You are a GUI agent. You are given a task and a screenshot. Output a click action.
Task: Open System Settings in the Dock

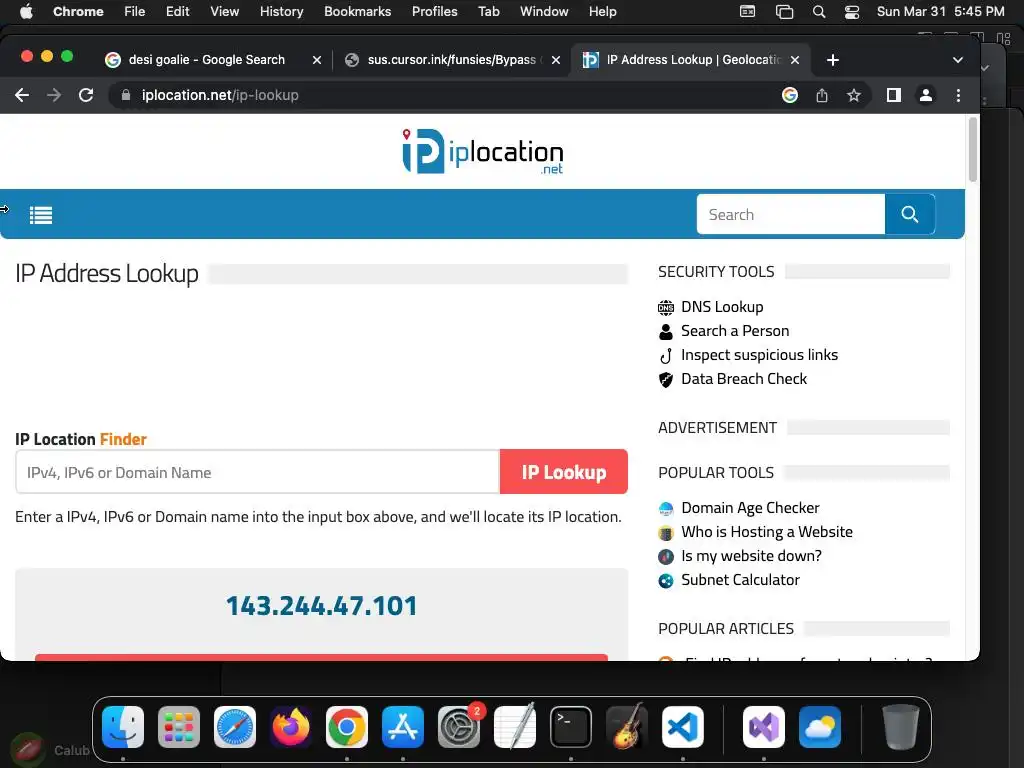(459, 727)
